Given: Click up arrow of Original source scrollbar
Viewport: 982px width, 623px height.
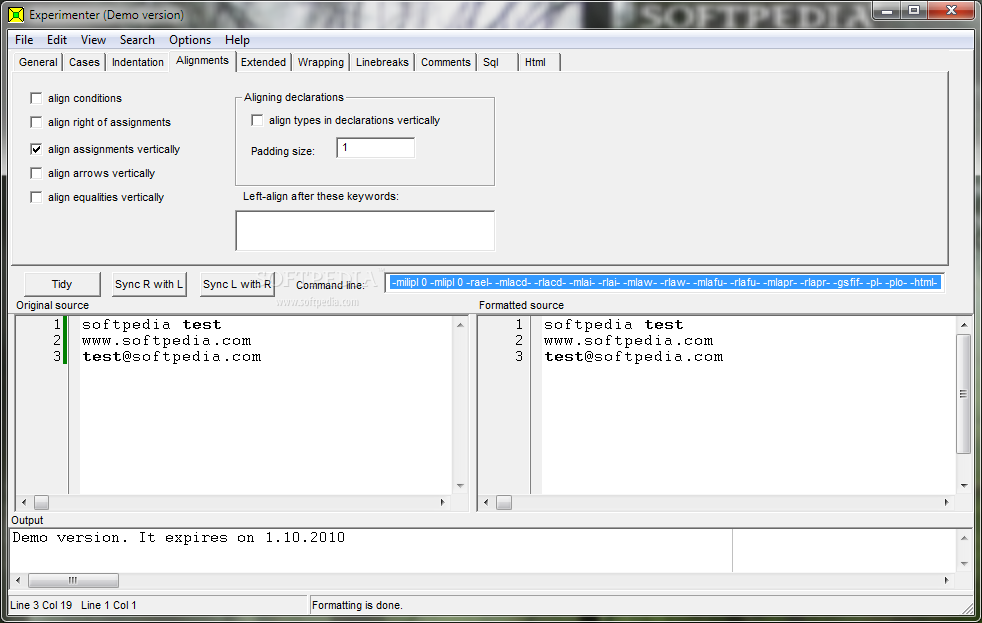Looking at the screenshot, I should [x=460, y=325].
